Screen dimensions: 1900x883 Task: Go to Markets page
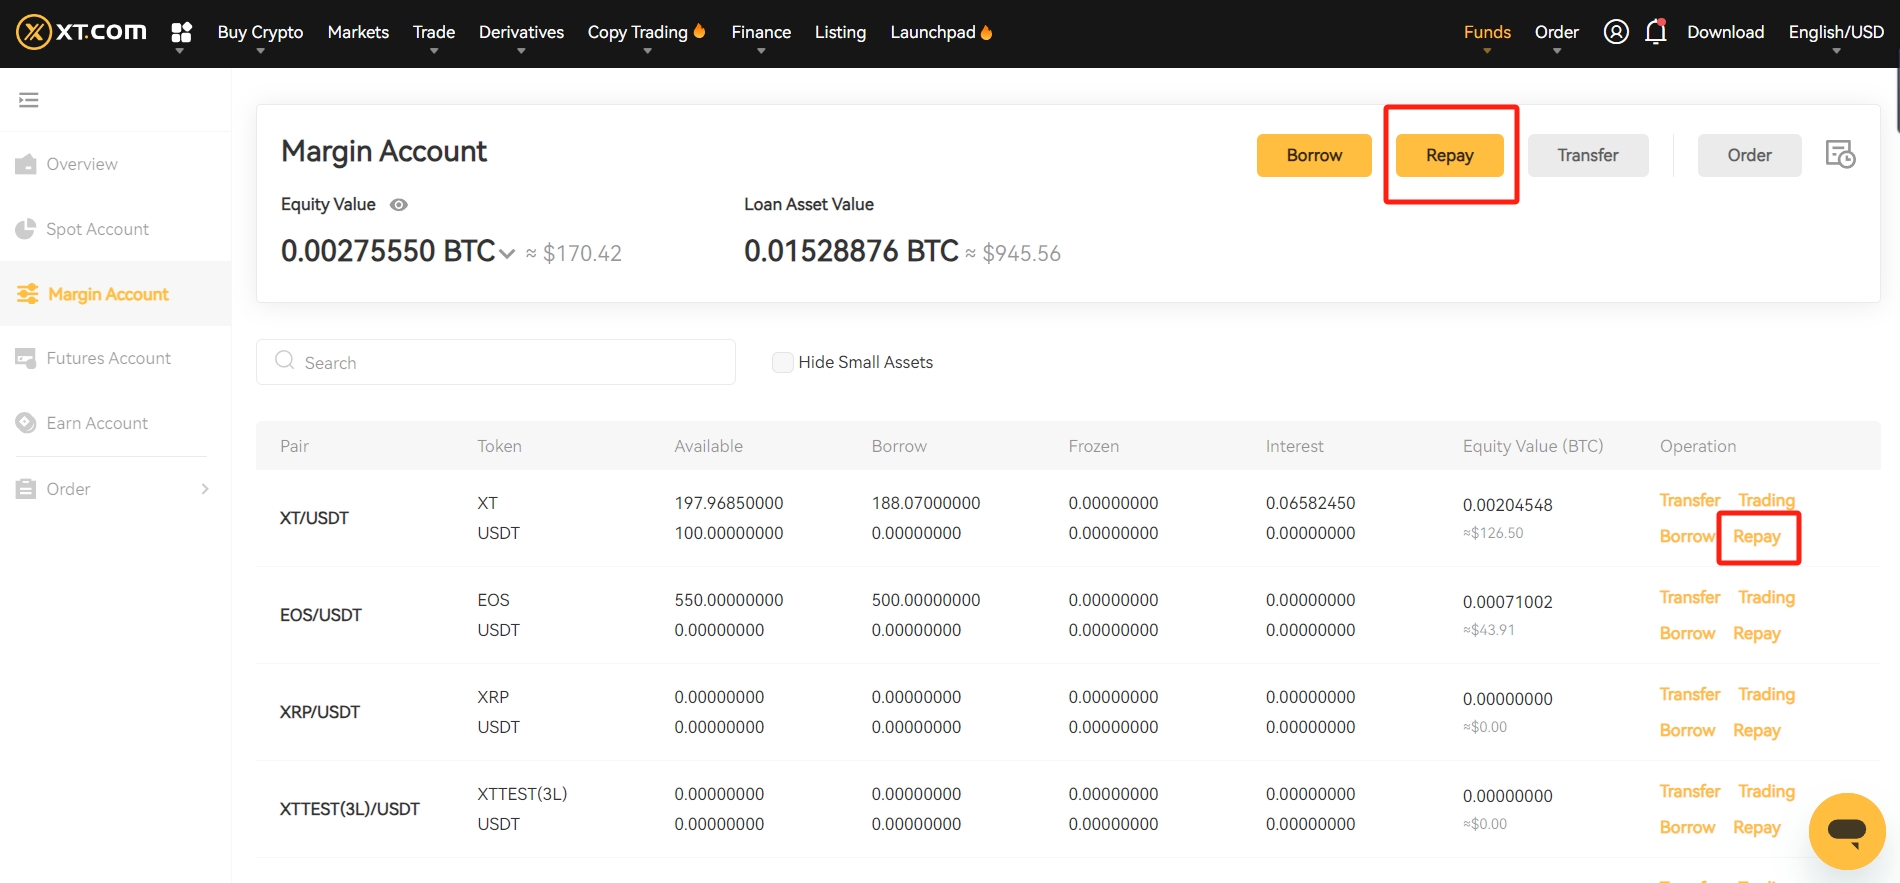tap(358, 32)
